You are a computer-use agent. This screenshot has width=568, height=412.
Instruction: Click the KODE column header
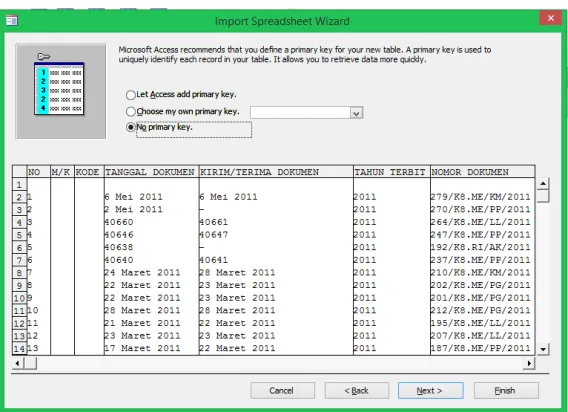click(89, 172)
